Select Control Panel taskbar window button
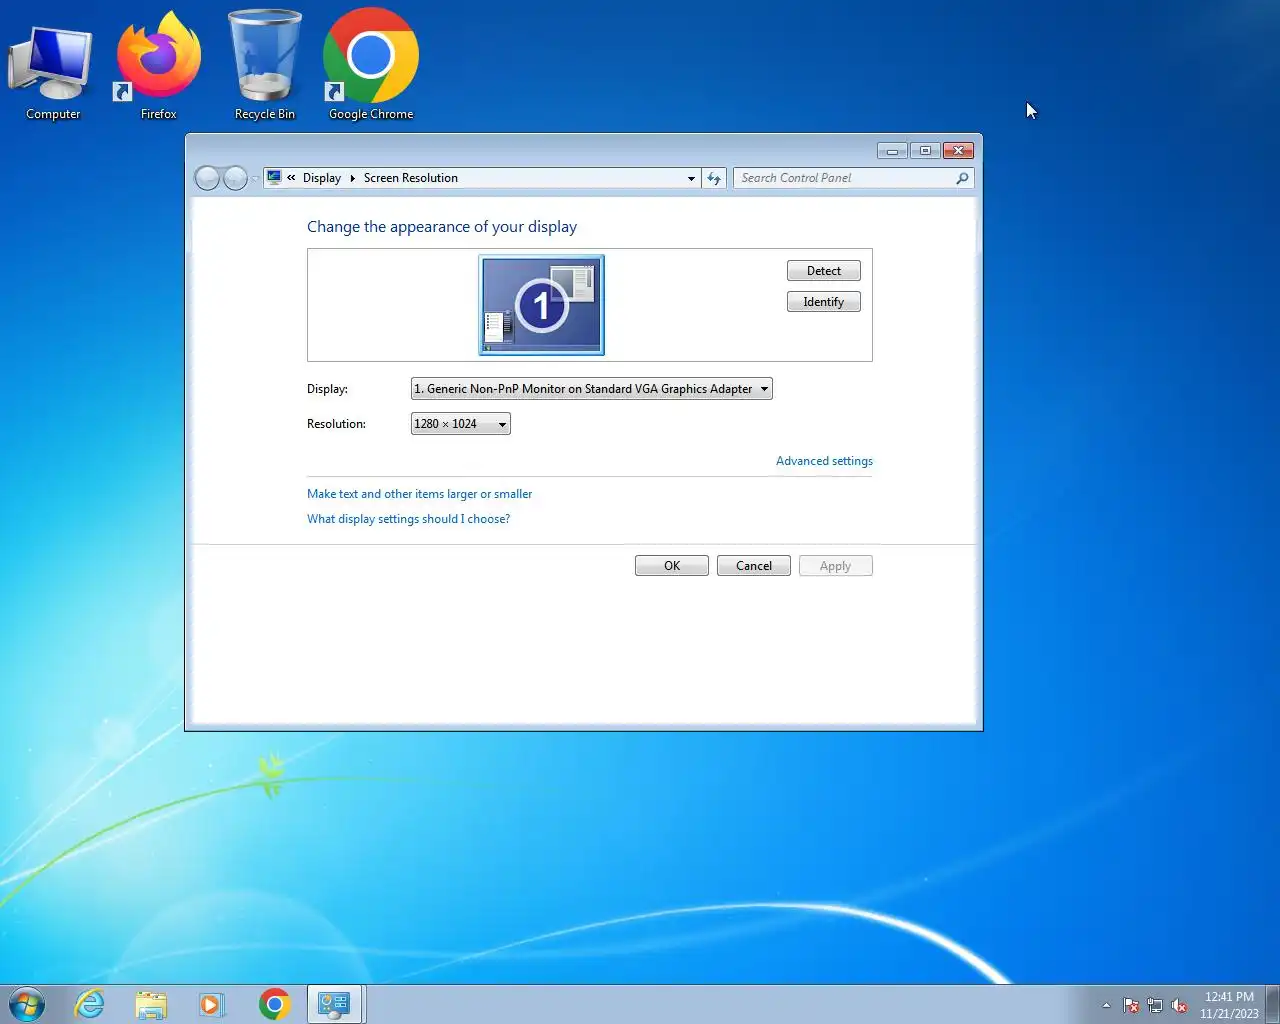The width and height of the screenshot is (1280, 1024). point(334,1004)
